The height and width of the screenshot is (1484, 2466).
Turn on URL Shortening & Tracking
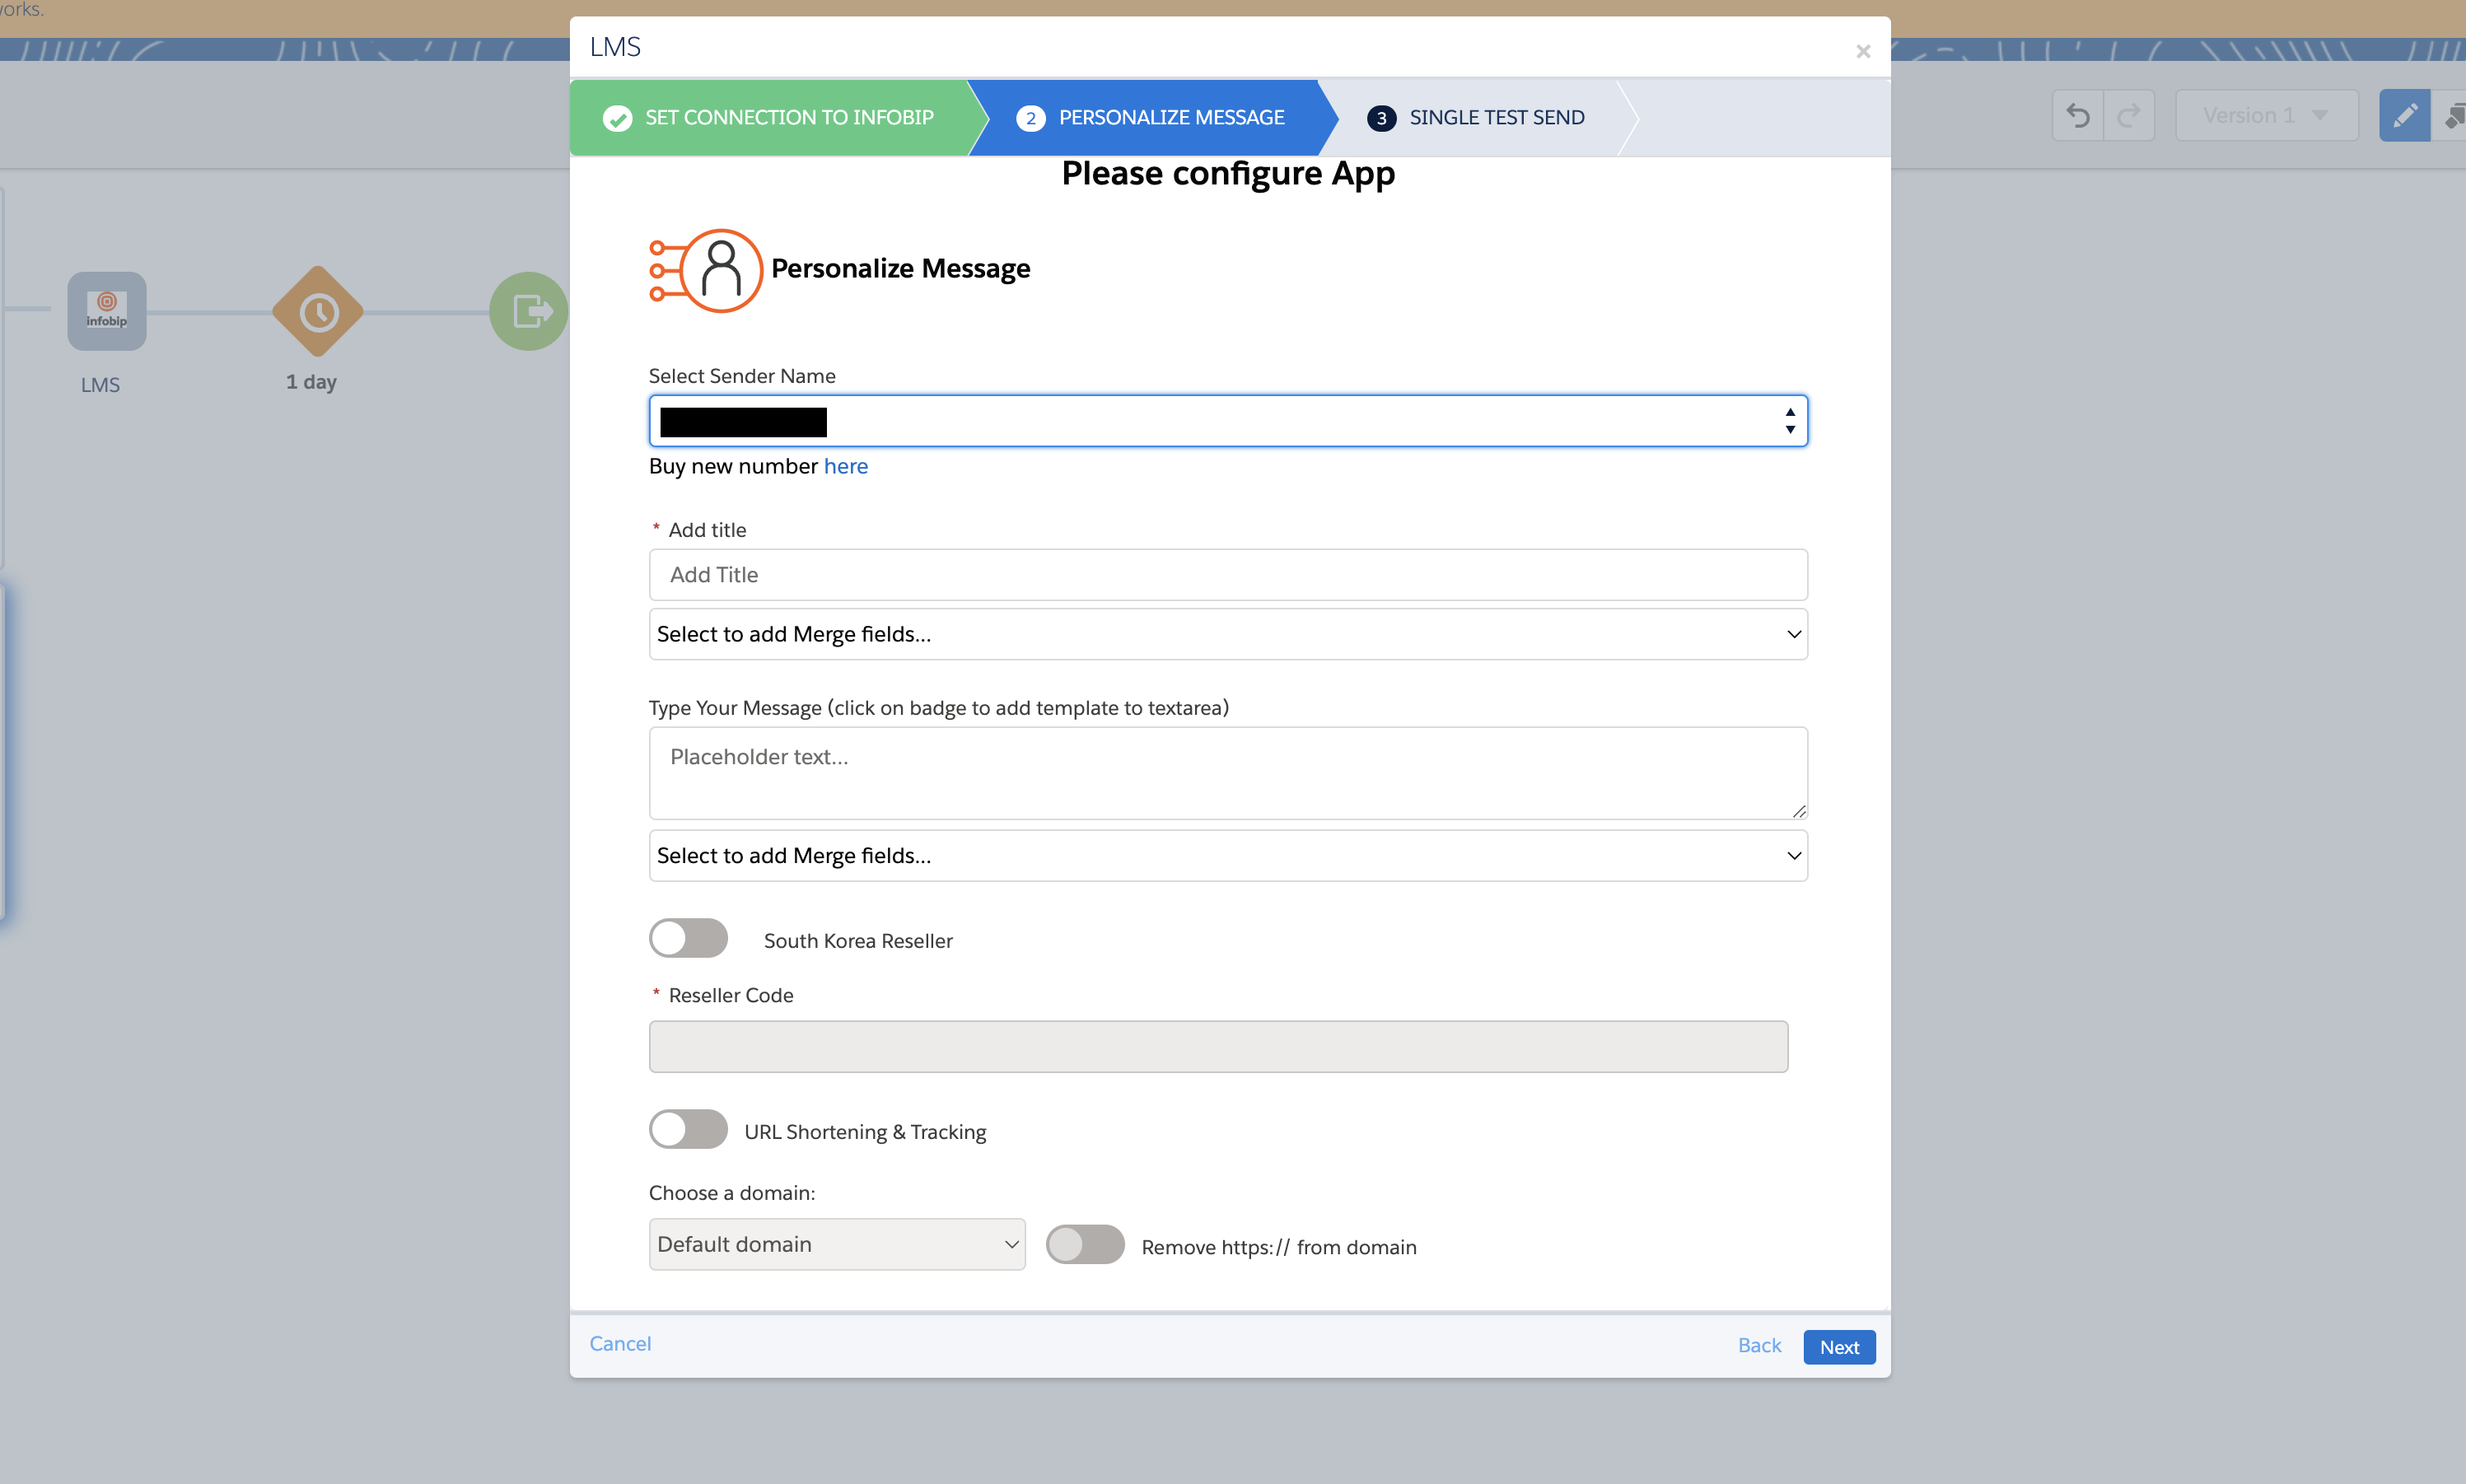click(x=688, y=1129)
